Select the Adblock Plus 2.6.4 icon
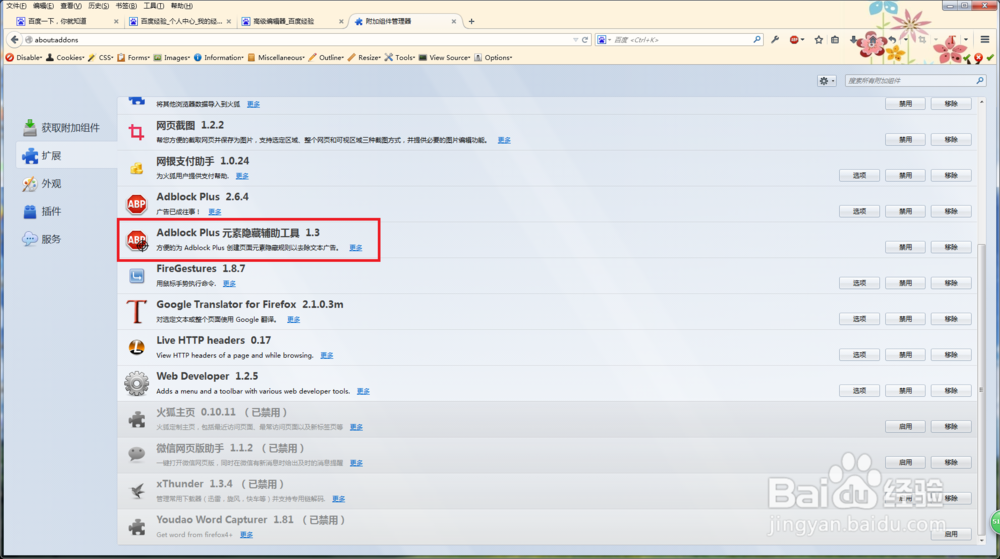This screenshot has width=1000, height=559. 136,204
